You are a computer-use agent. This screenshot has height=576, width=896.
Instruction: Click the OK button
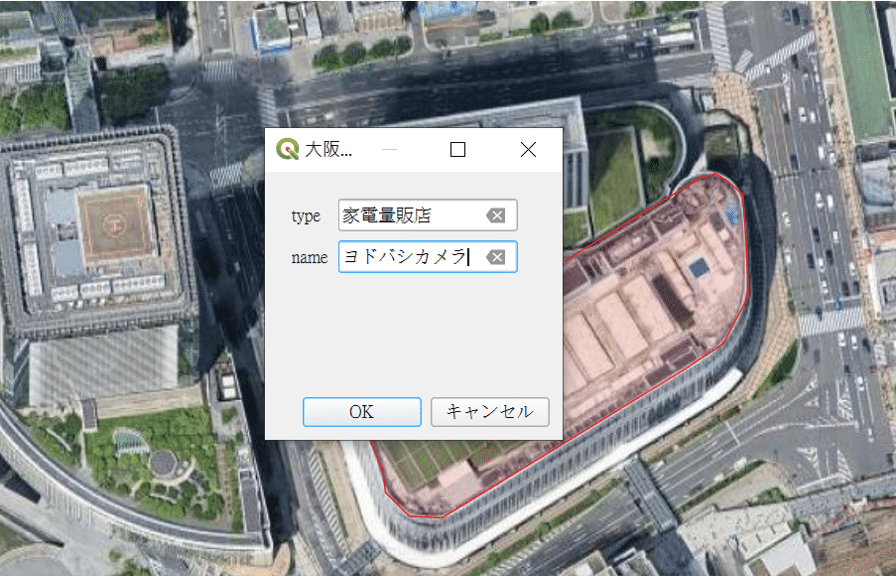click(x=362, y=412)
